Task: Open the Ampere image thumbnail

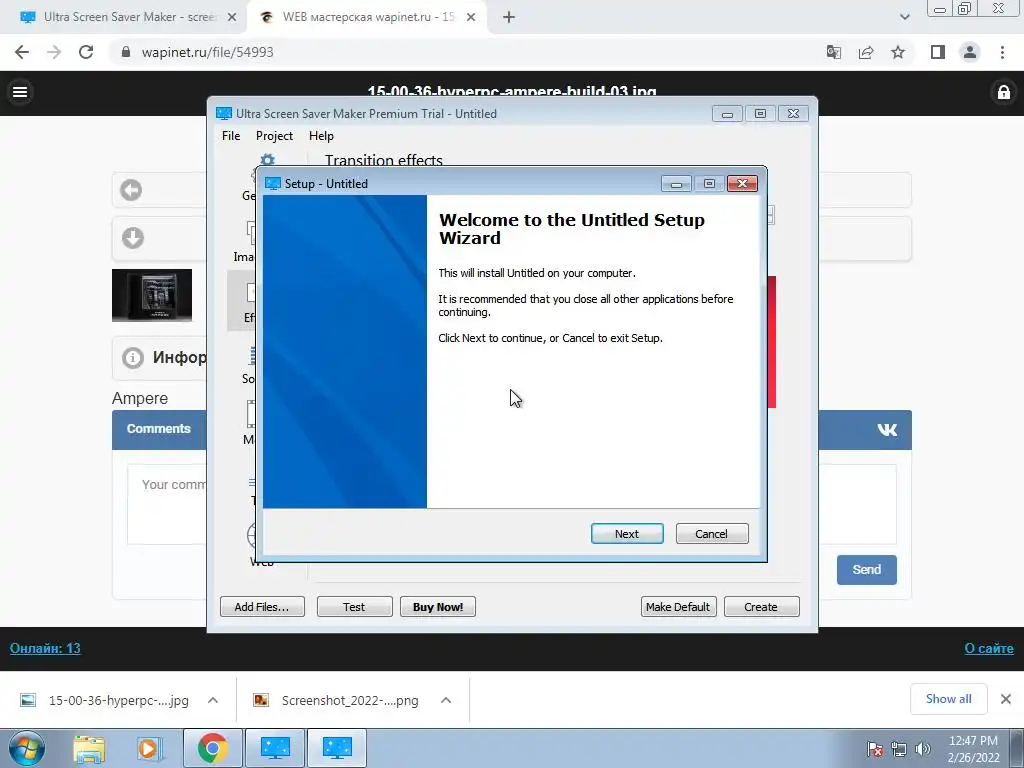Action: pos(152,295)
